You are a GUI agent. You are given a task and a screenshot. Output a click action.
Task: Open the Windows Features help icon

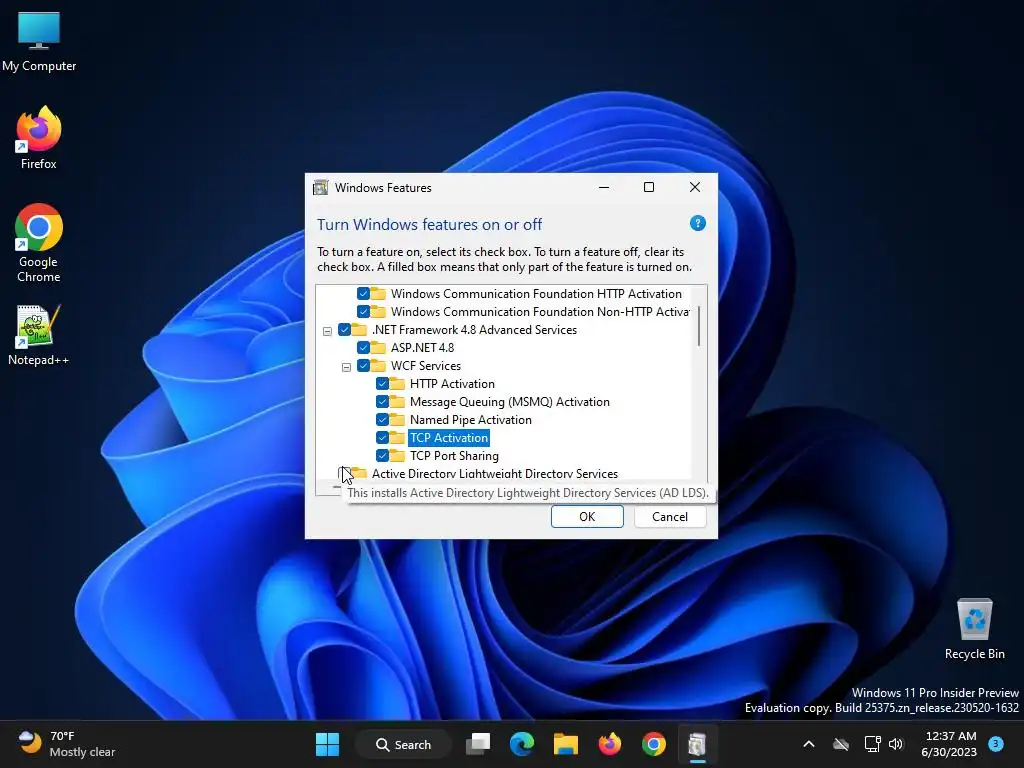tap(697, 223)
